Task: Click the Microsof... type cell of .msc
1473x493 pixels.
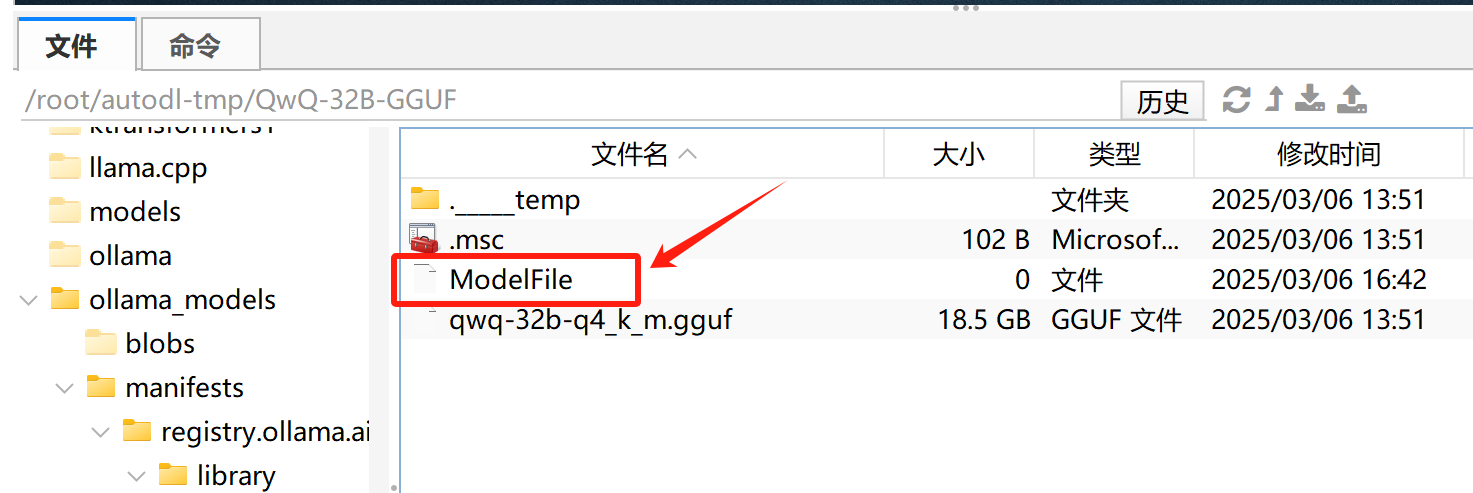Action: (1116, 240)
